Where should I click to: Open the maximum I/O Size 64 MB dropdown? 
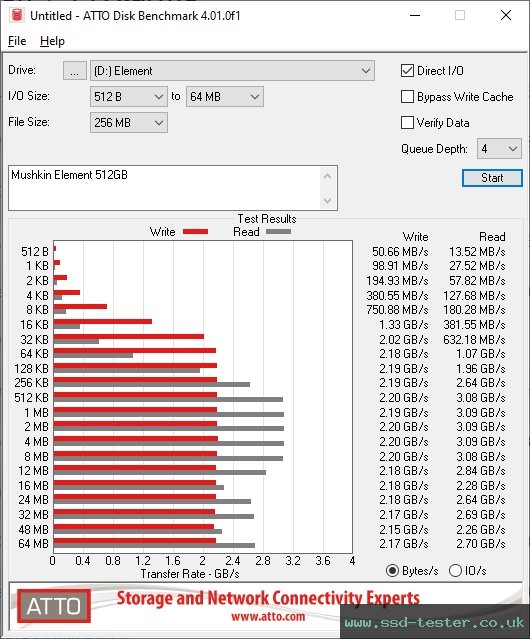(225, 97)
